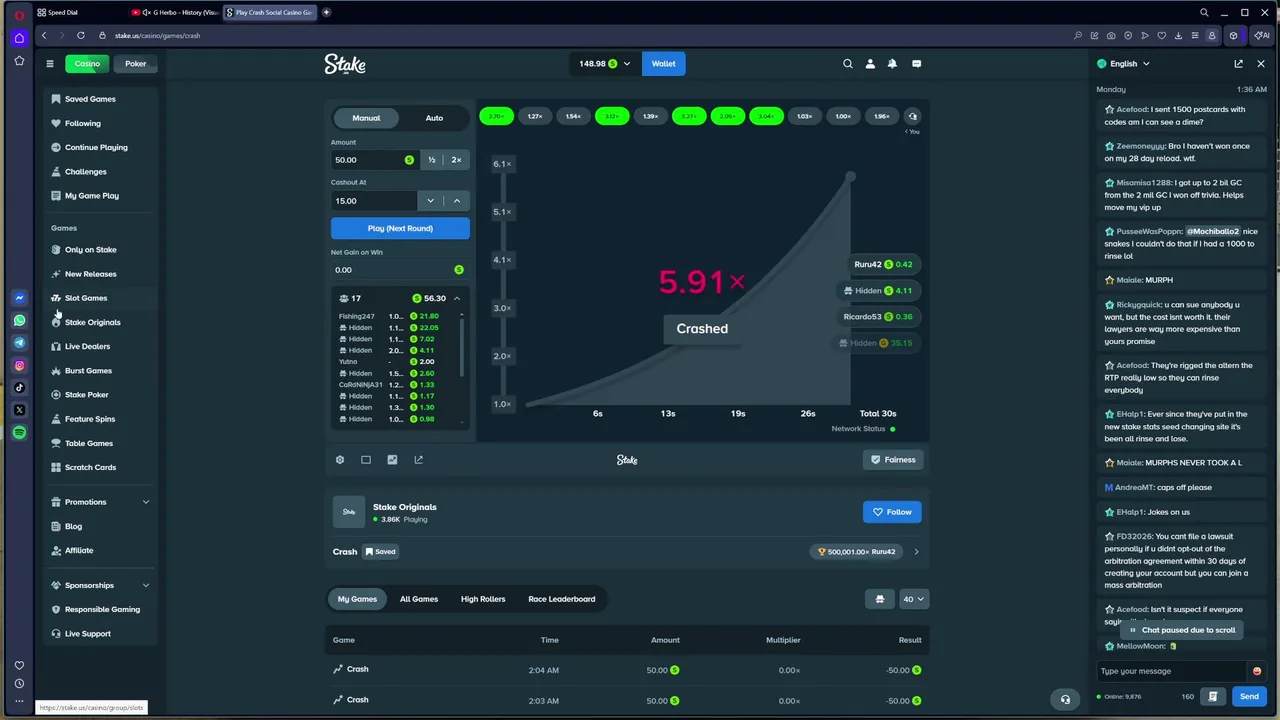Image resolution: width=1280 pixels, height=720 pixels.
Task: Open the round history icon after 1.96×
Action: tap(912, 116)
